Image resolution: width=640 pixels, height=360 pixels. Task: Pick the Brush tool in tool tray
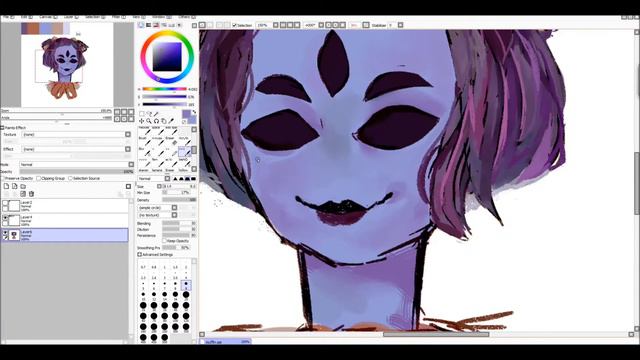pyautogui.click(x=144, y=140)
